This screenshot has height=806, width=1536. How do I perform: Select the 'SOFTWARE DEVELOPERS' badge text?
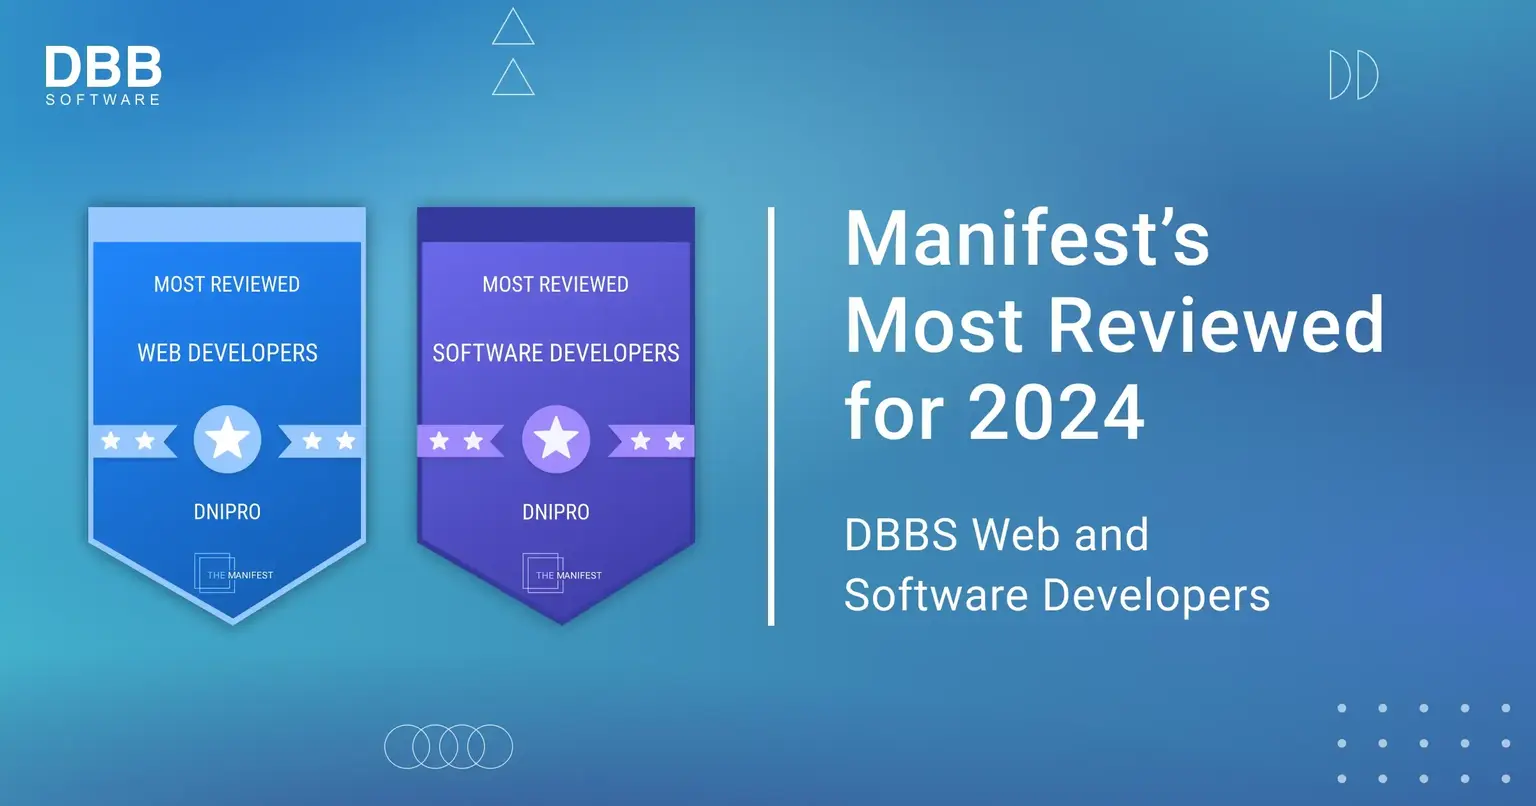(556, 353)
